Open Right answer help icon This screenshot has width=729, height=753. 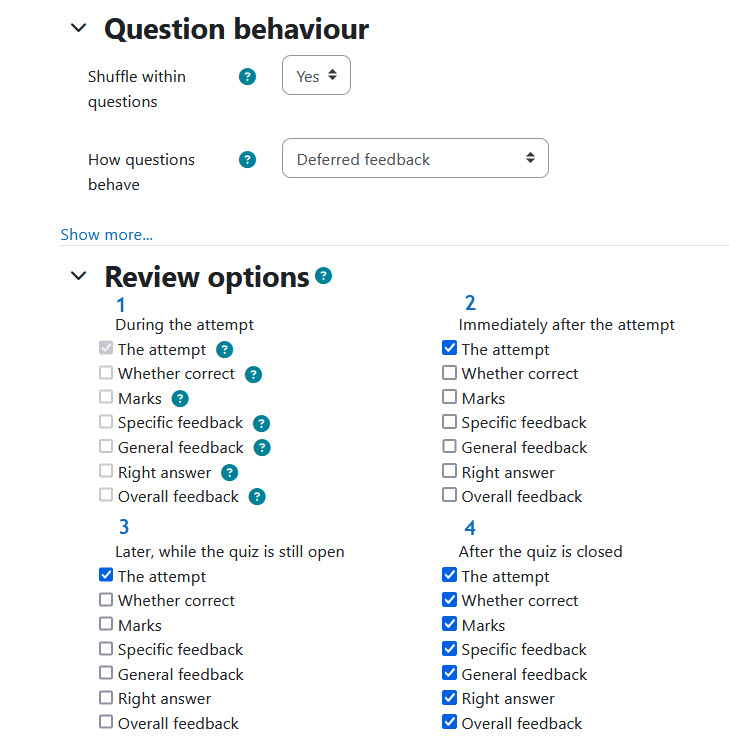click(x=230, y=473)
